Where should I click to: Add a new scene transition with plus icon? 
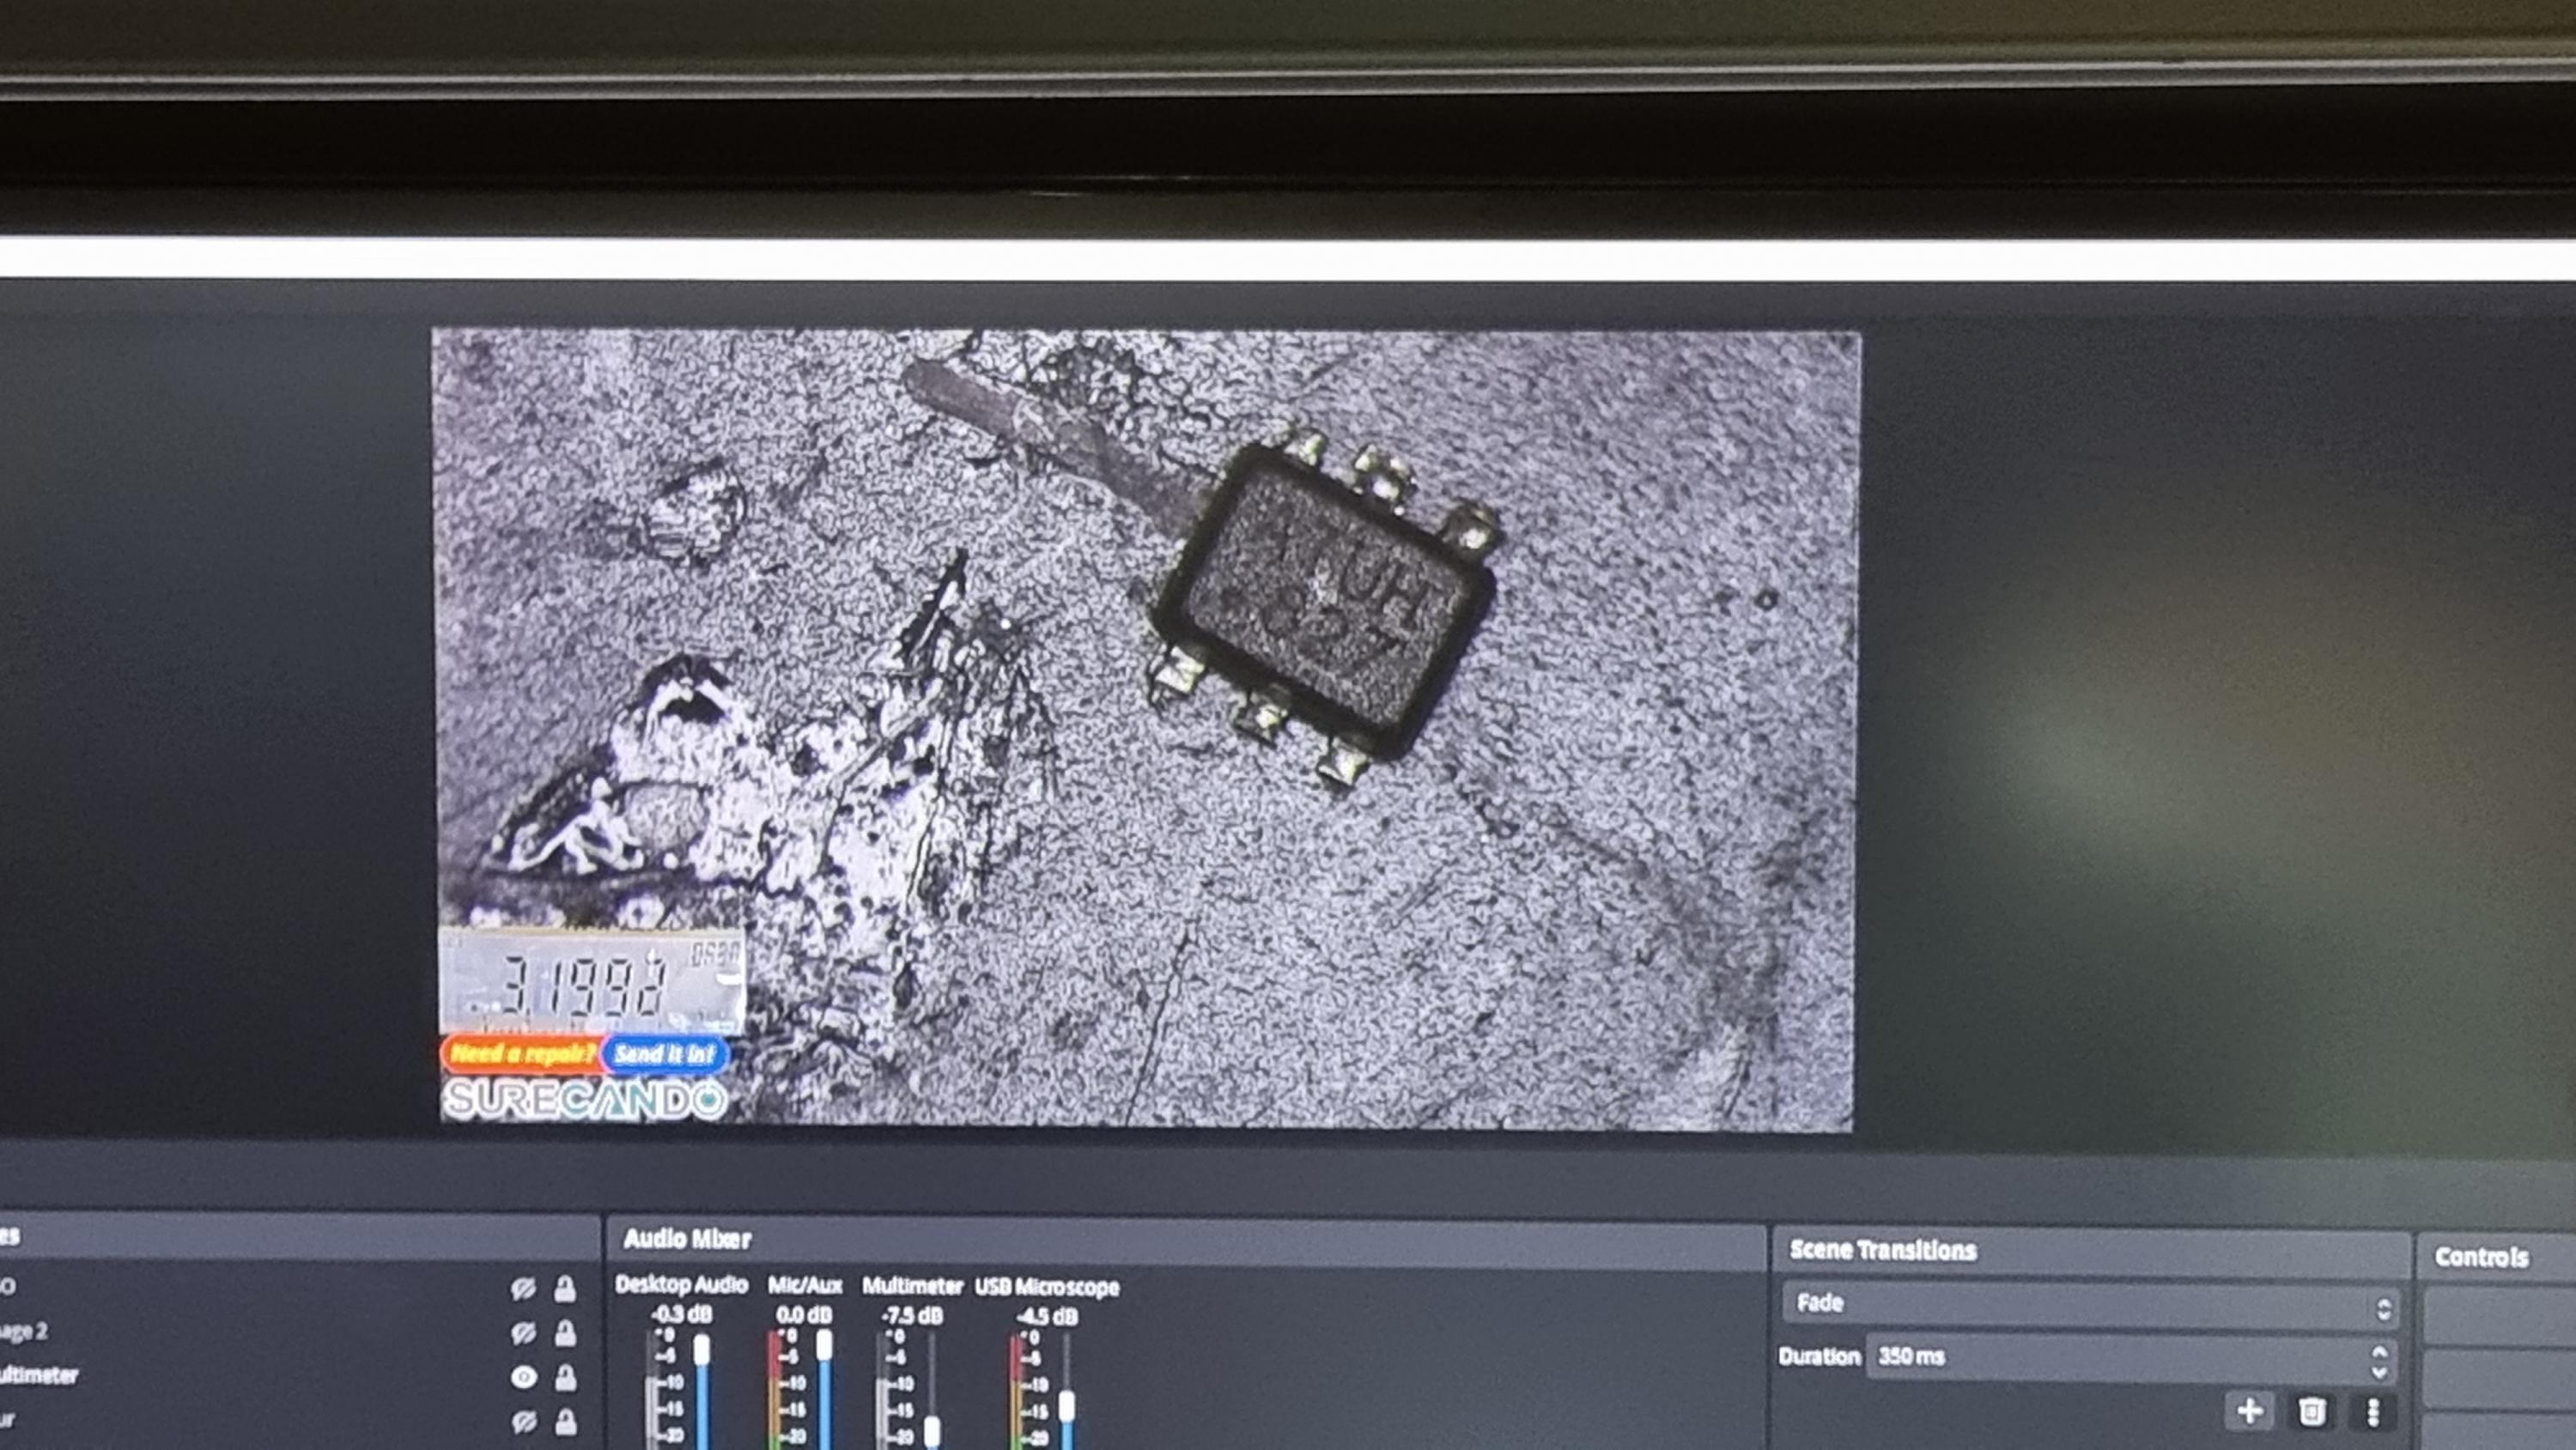(2250, 1411)
